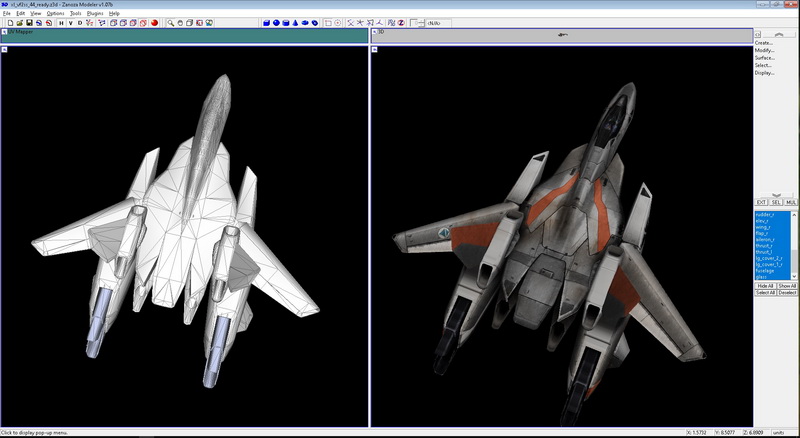Toggle the V axis lock button
Screen dimensions: 800x438
pos(70,23)
